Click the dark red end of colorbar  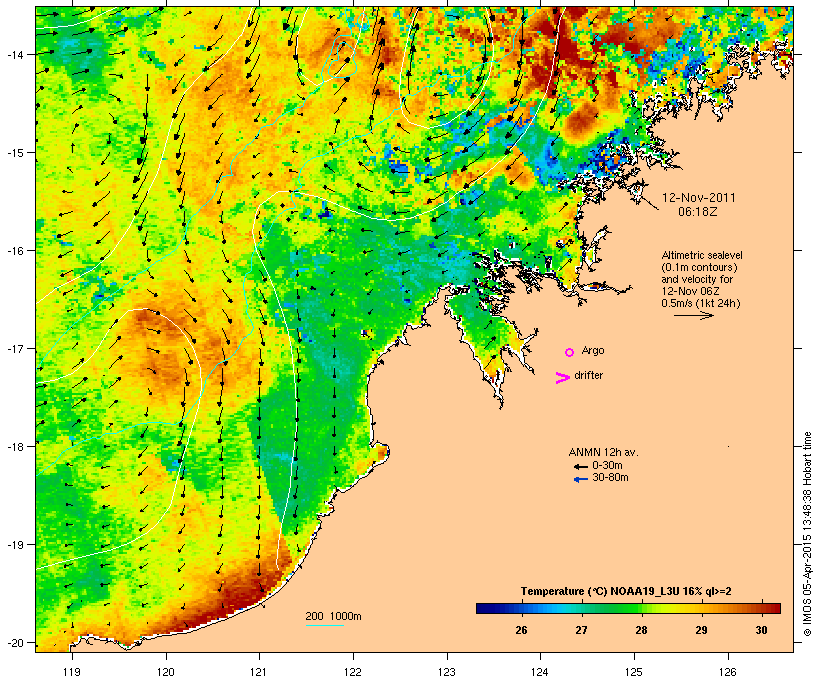tap(773, 608)
